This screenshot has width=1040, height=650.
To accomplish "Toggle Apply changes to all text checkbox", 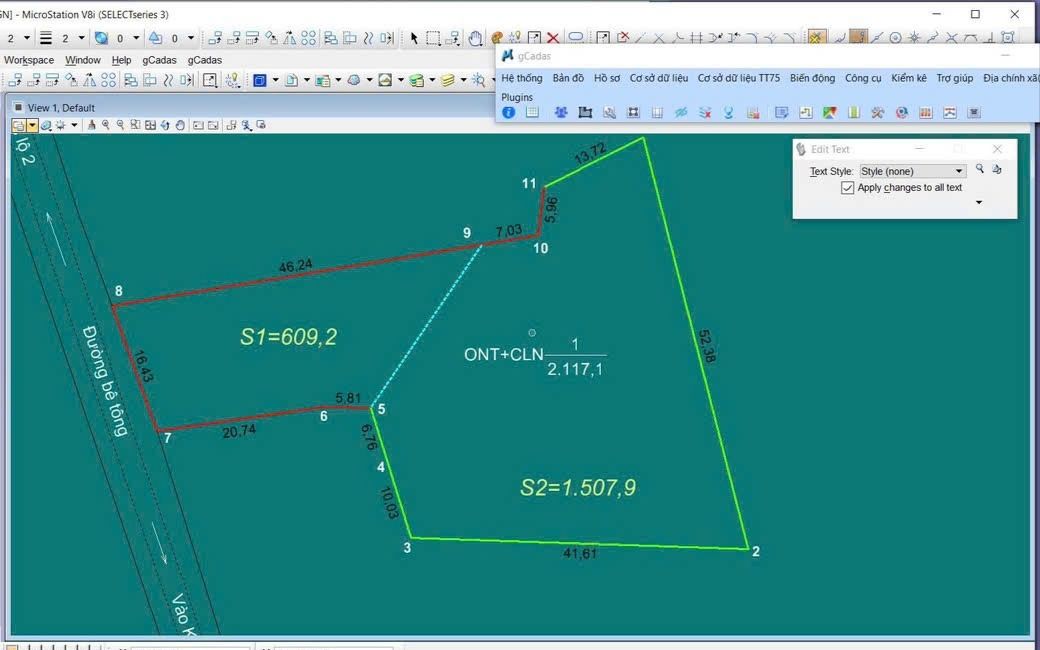I will tap(848, 188).
